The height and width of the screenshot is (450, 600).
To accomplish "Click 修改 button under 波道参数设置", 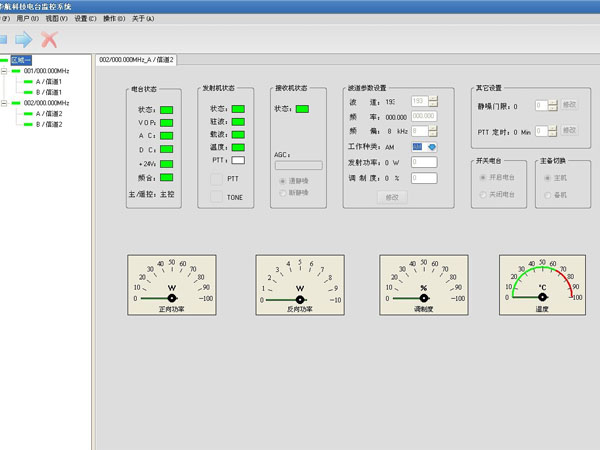I will [392, 197].
